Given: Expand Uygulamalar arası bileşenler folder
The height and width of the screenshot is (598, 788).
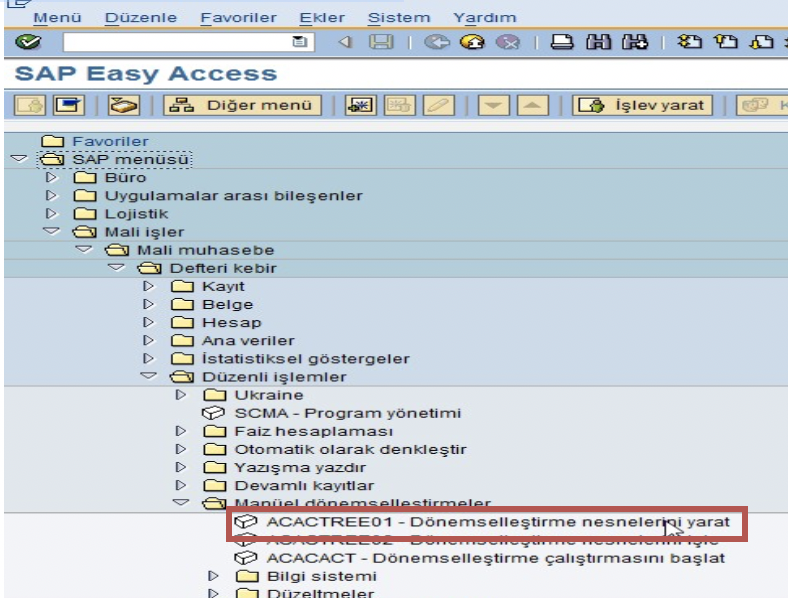Looking at the screenshot, I should pos(51,195).
